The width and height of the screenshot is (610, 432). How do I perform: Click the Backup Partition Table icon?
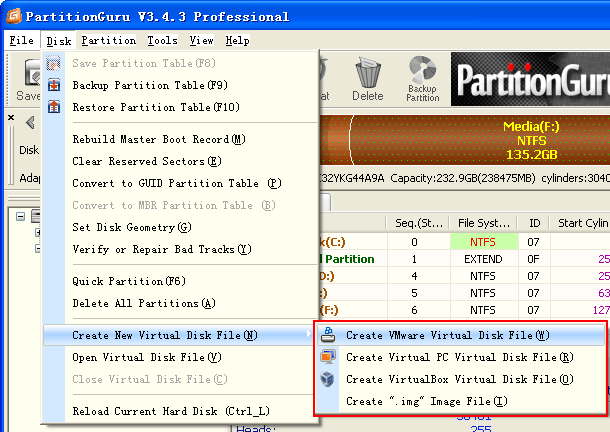54,85
